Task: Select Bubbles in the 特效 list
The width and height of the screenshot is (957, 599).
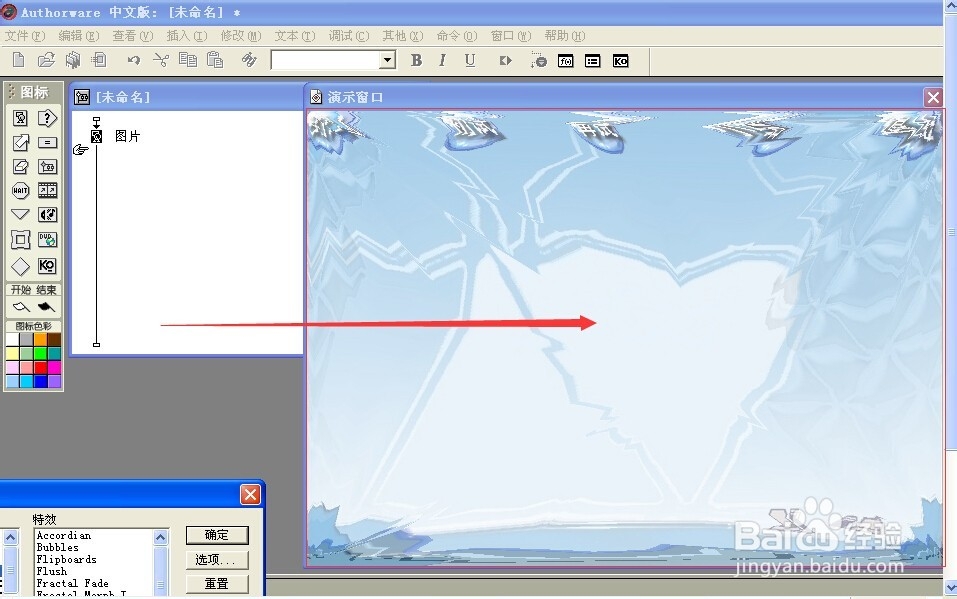Action: coord(57,547)
